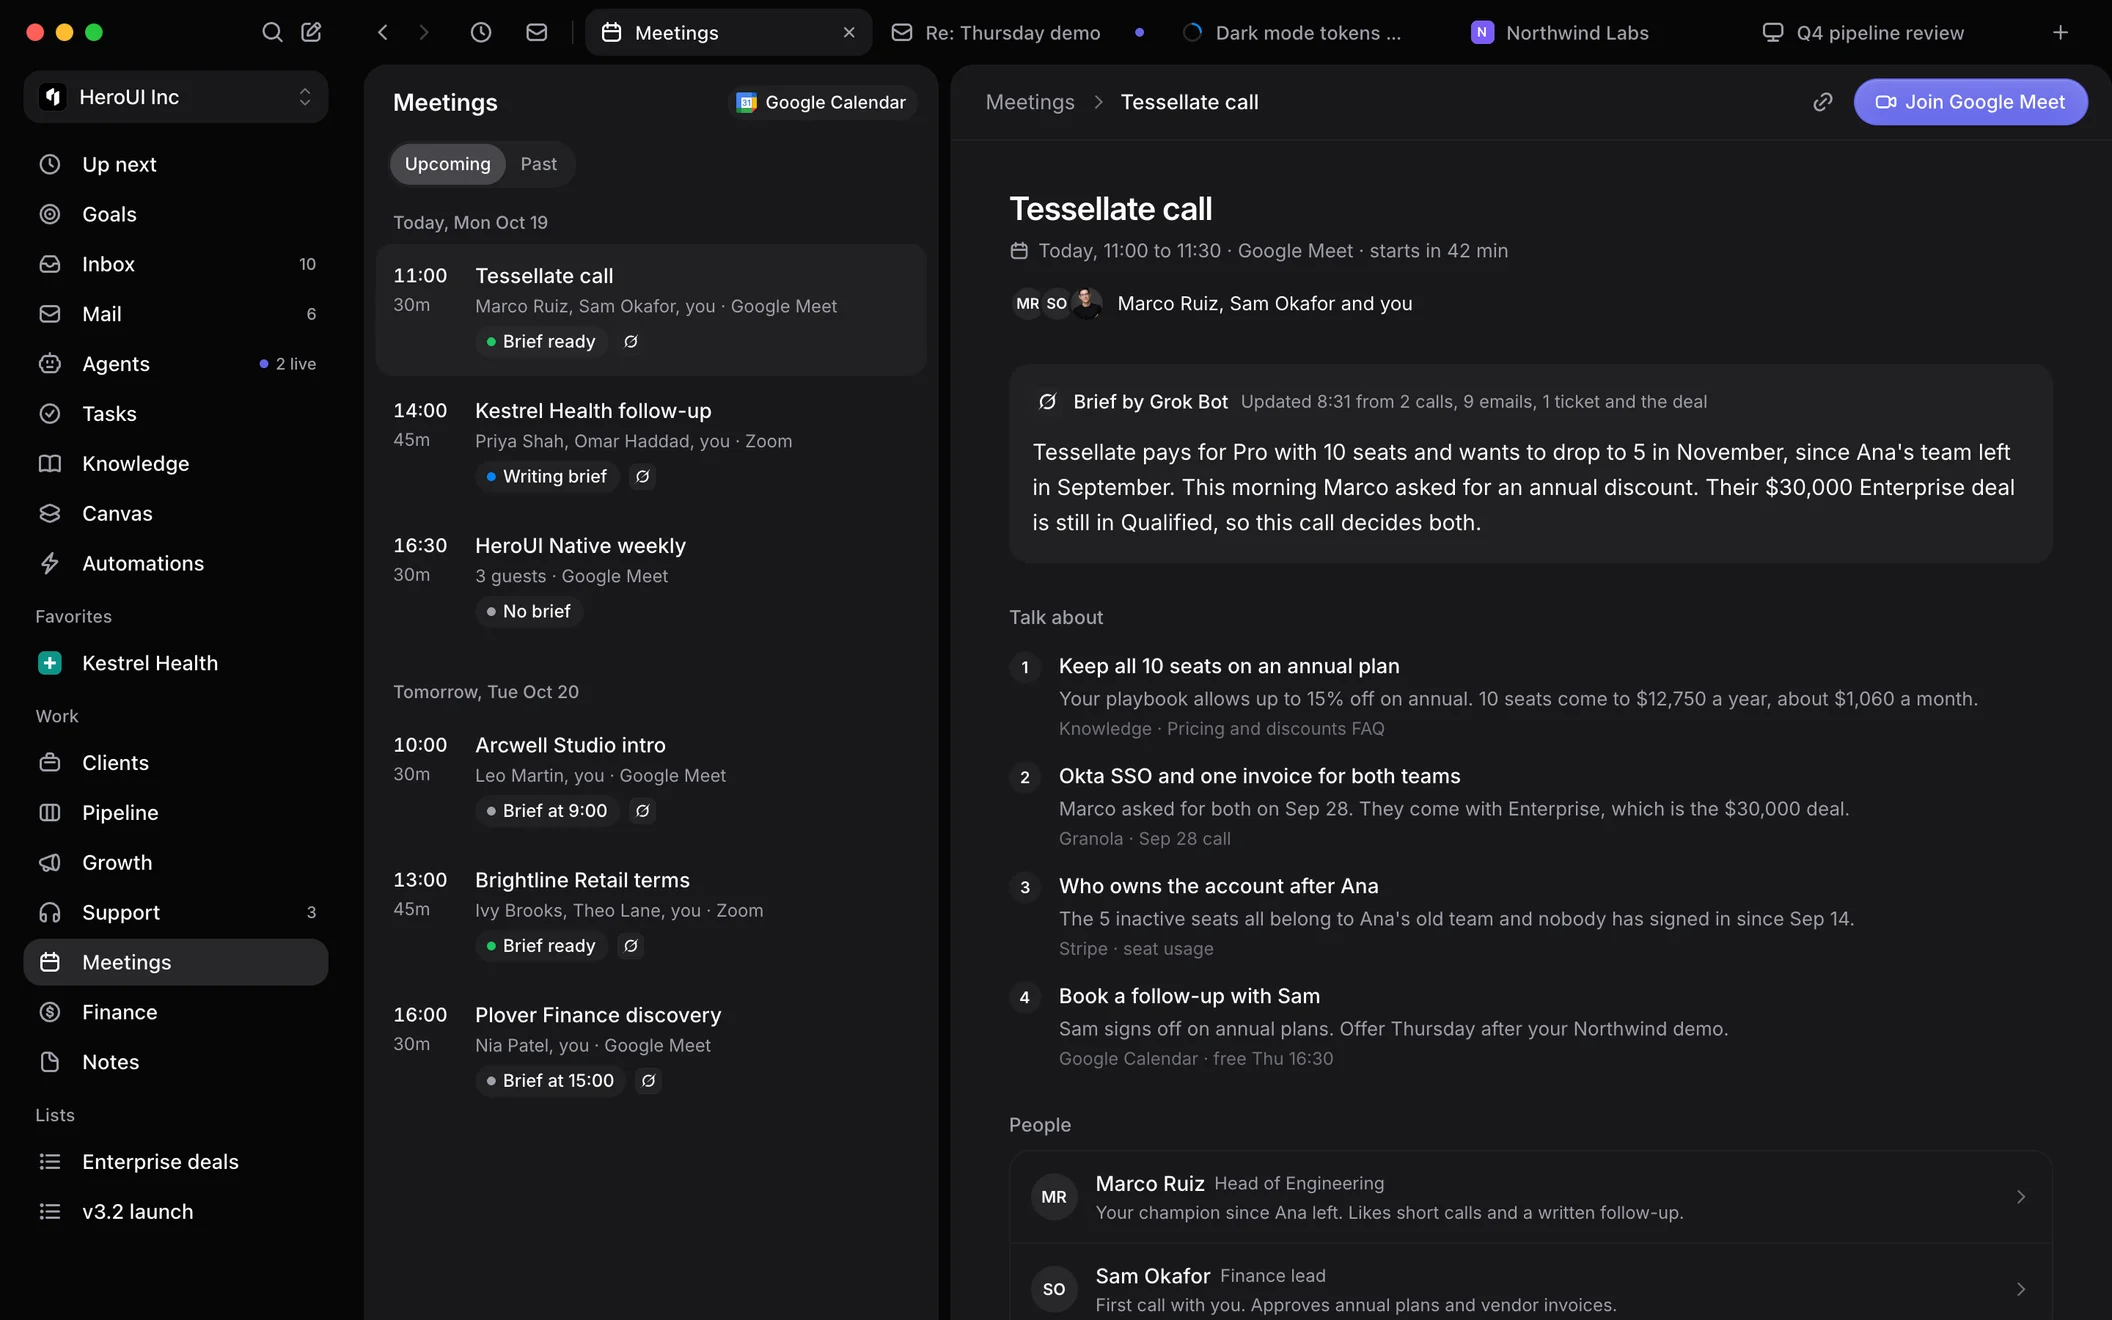Open the HeroUI Inc workspace switcher
2112x1320 pixels.
pos(176,97)
